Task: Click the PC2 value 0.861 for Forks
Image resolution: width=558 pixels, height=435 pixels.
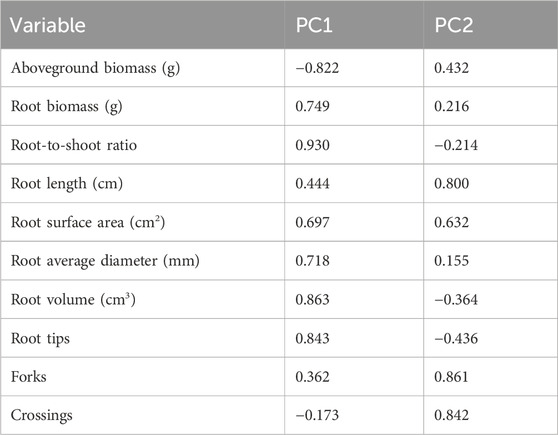Action: coord(451,377)
